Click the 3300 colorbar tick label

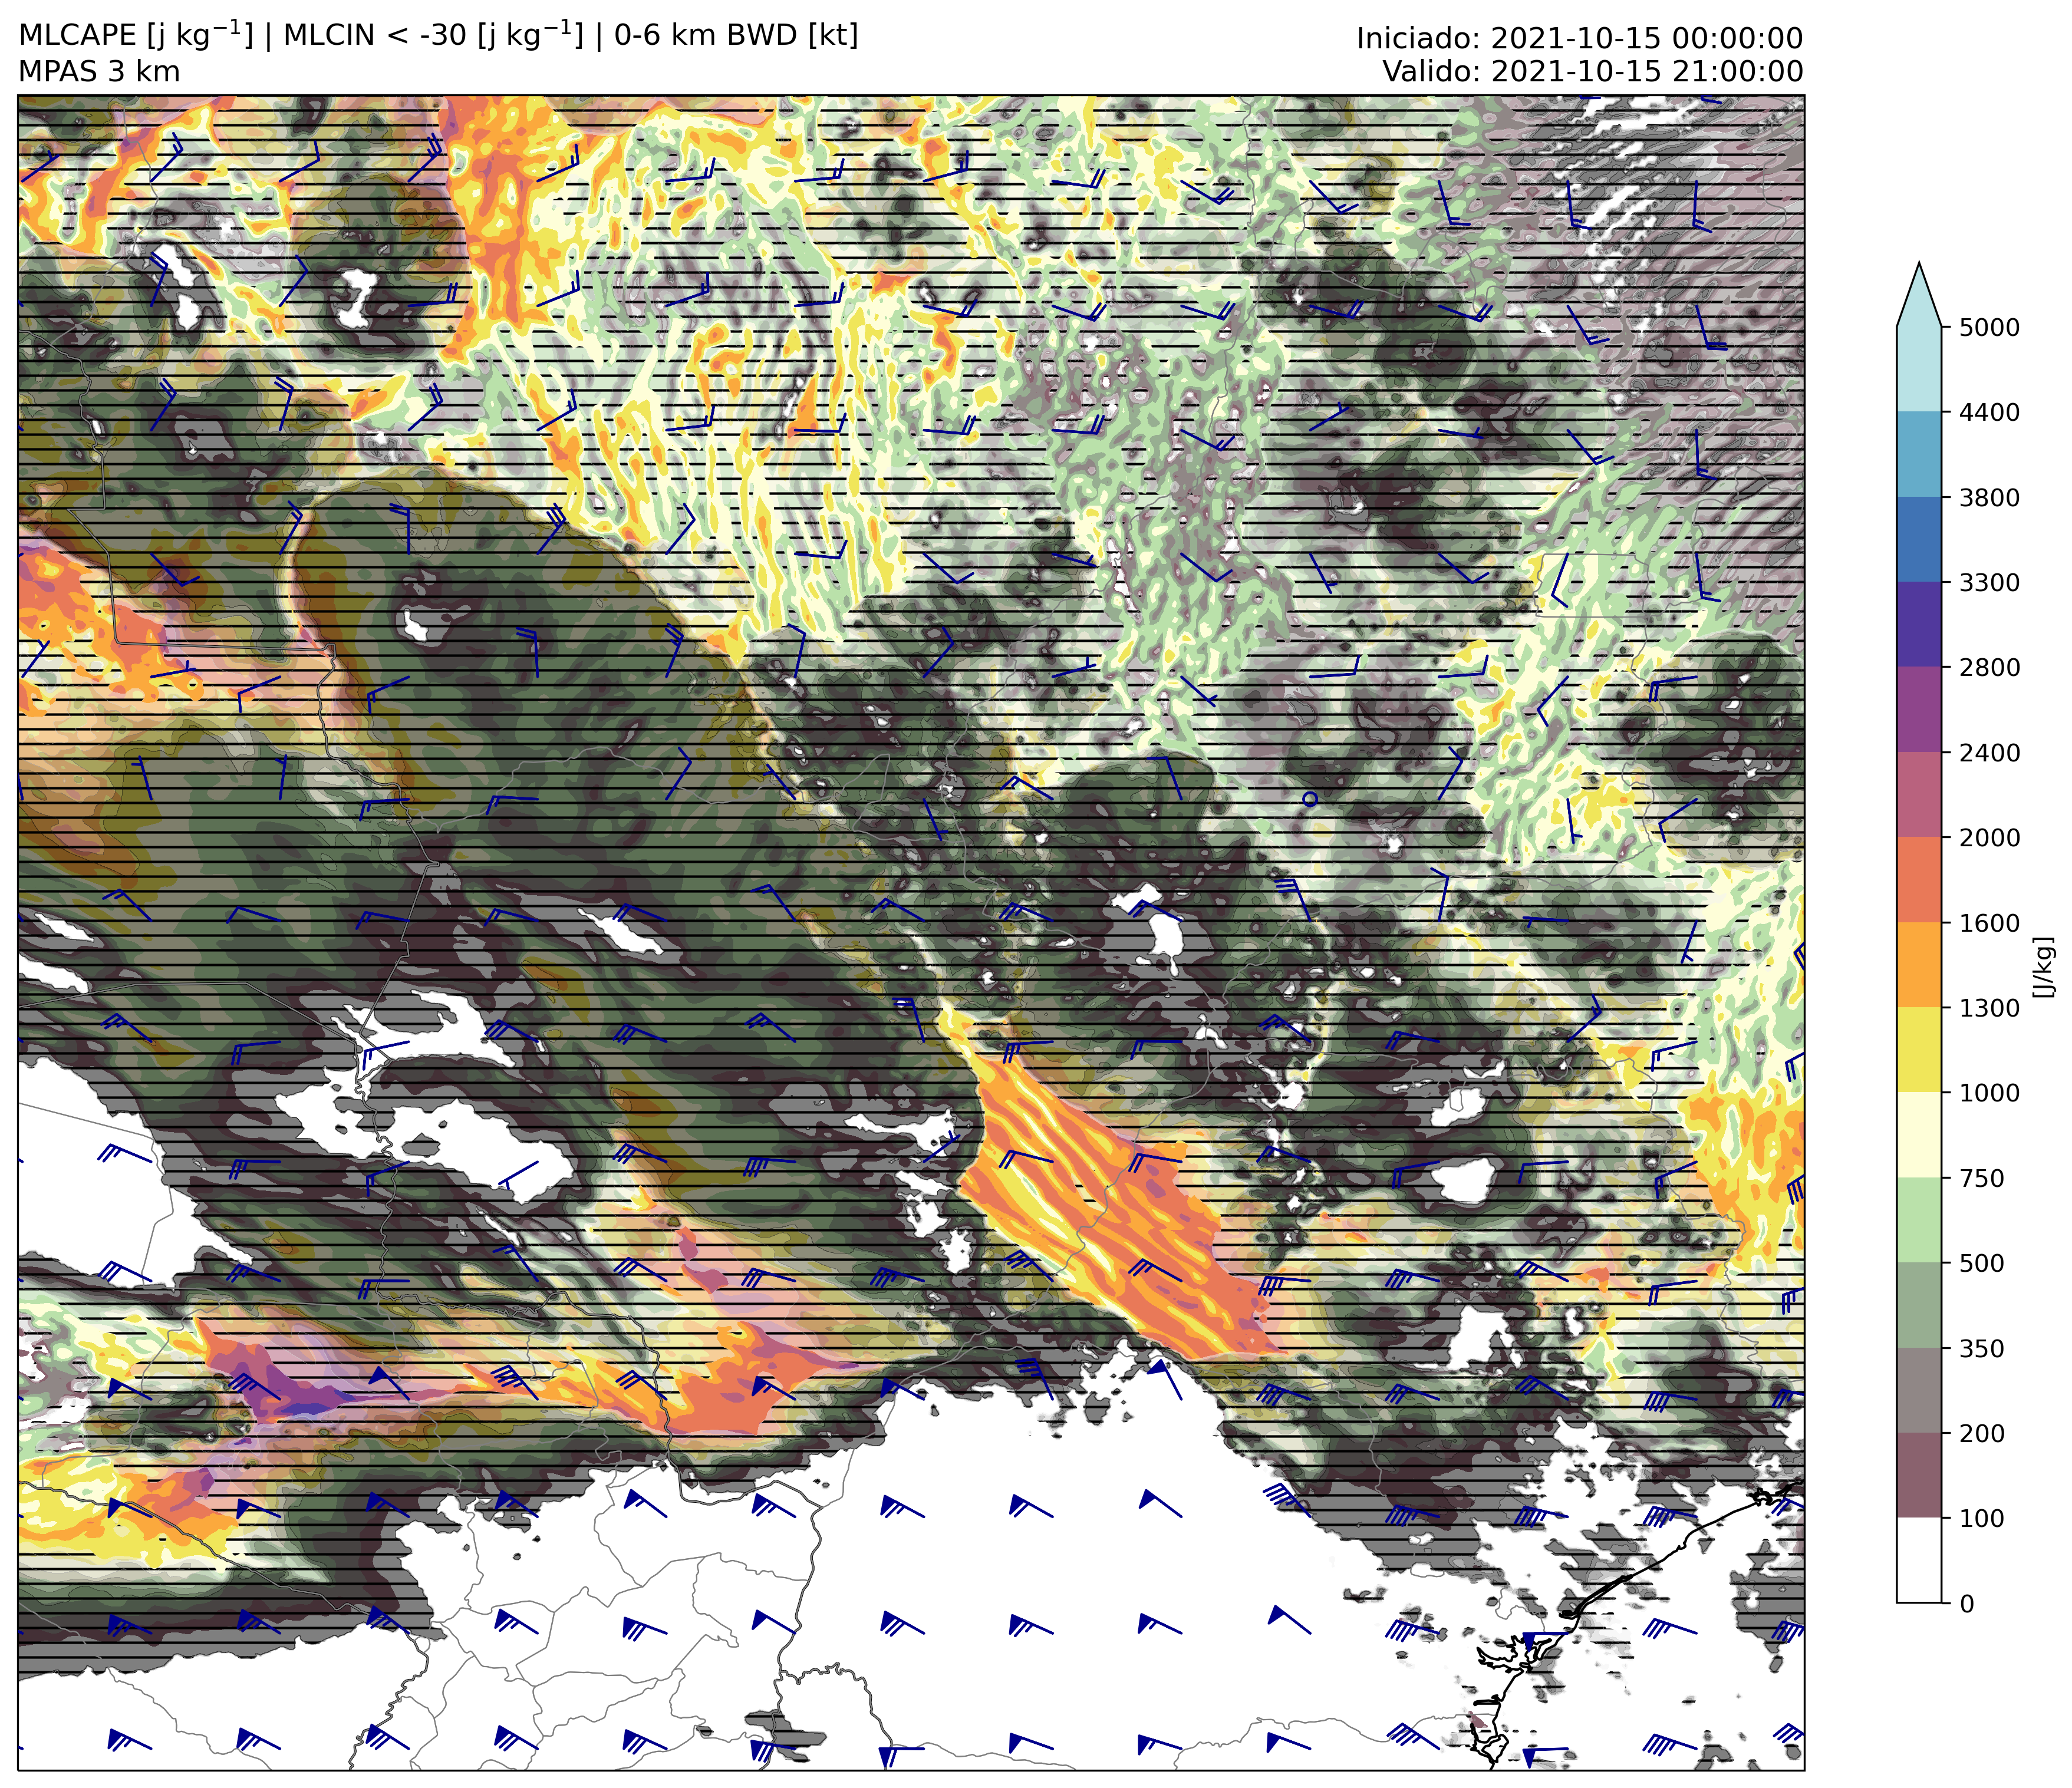pos(1989,582)
